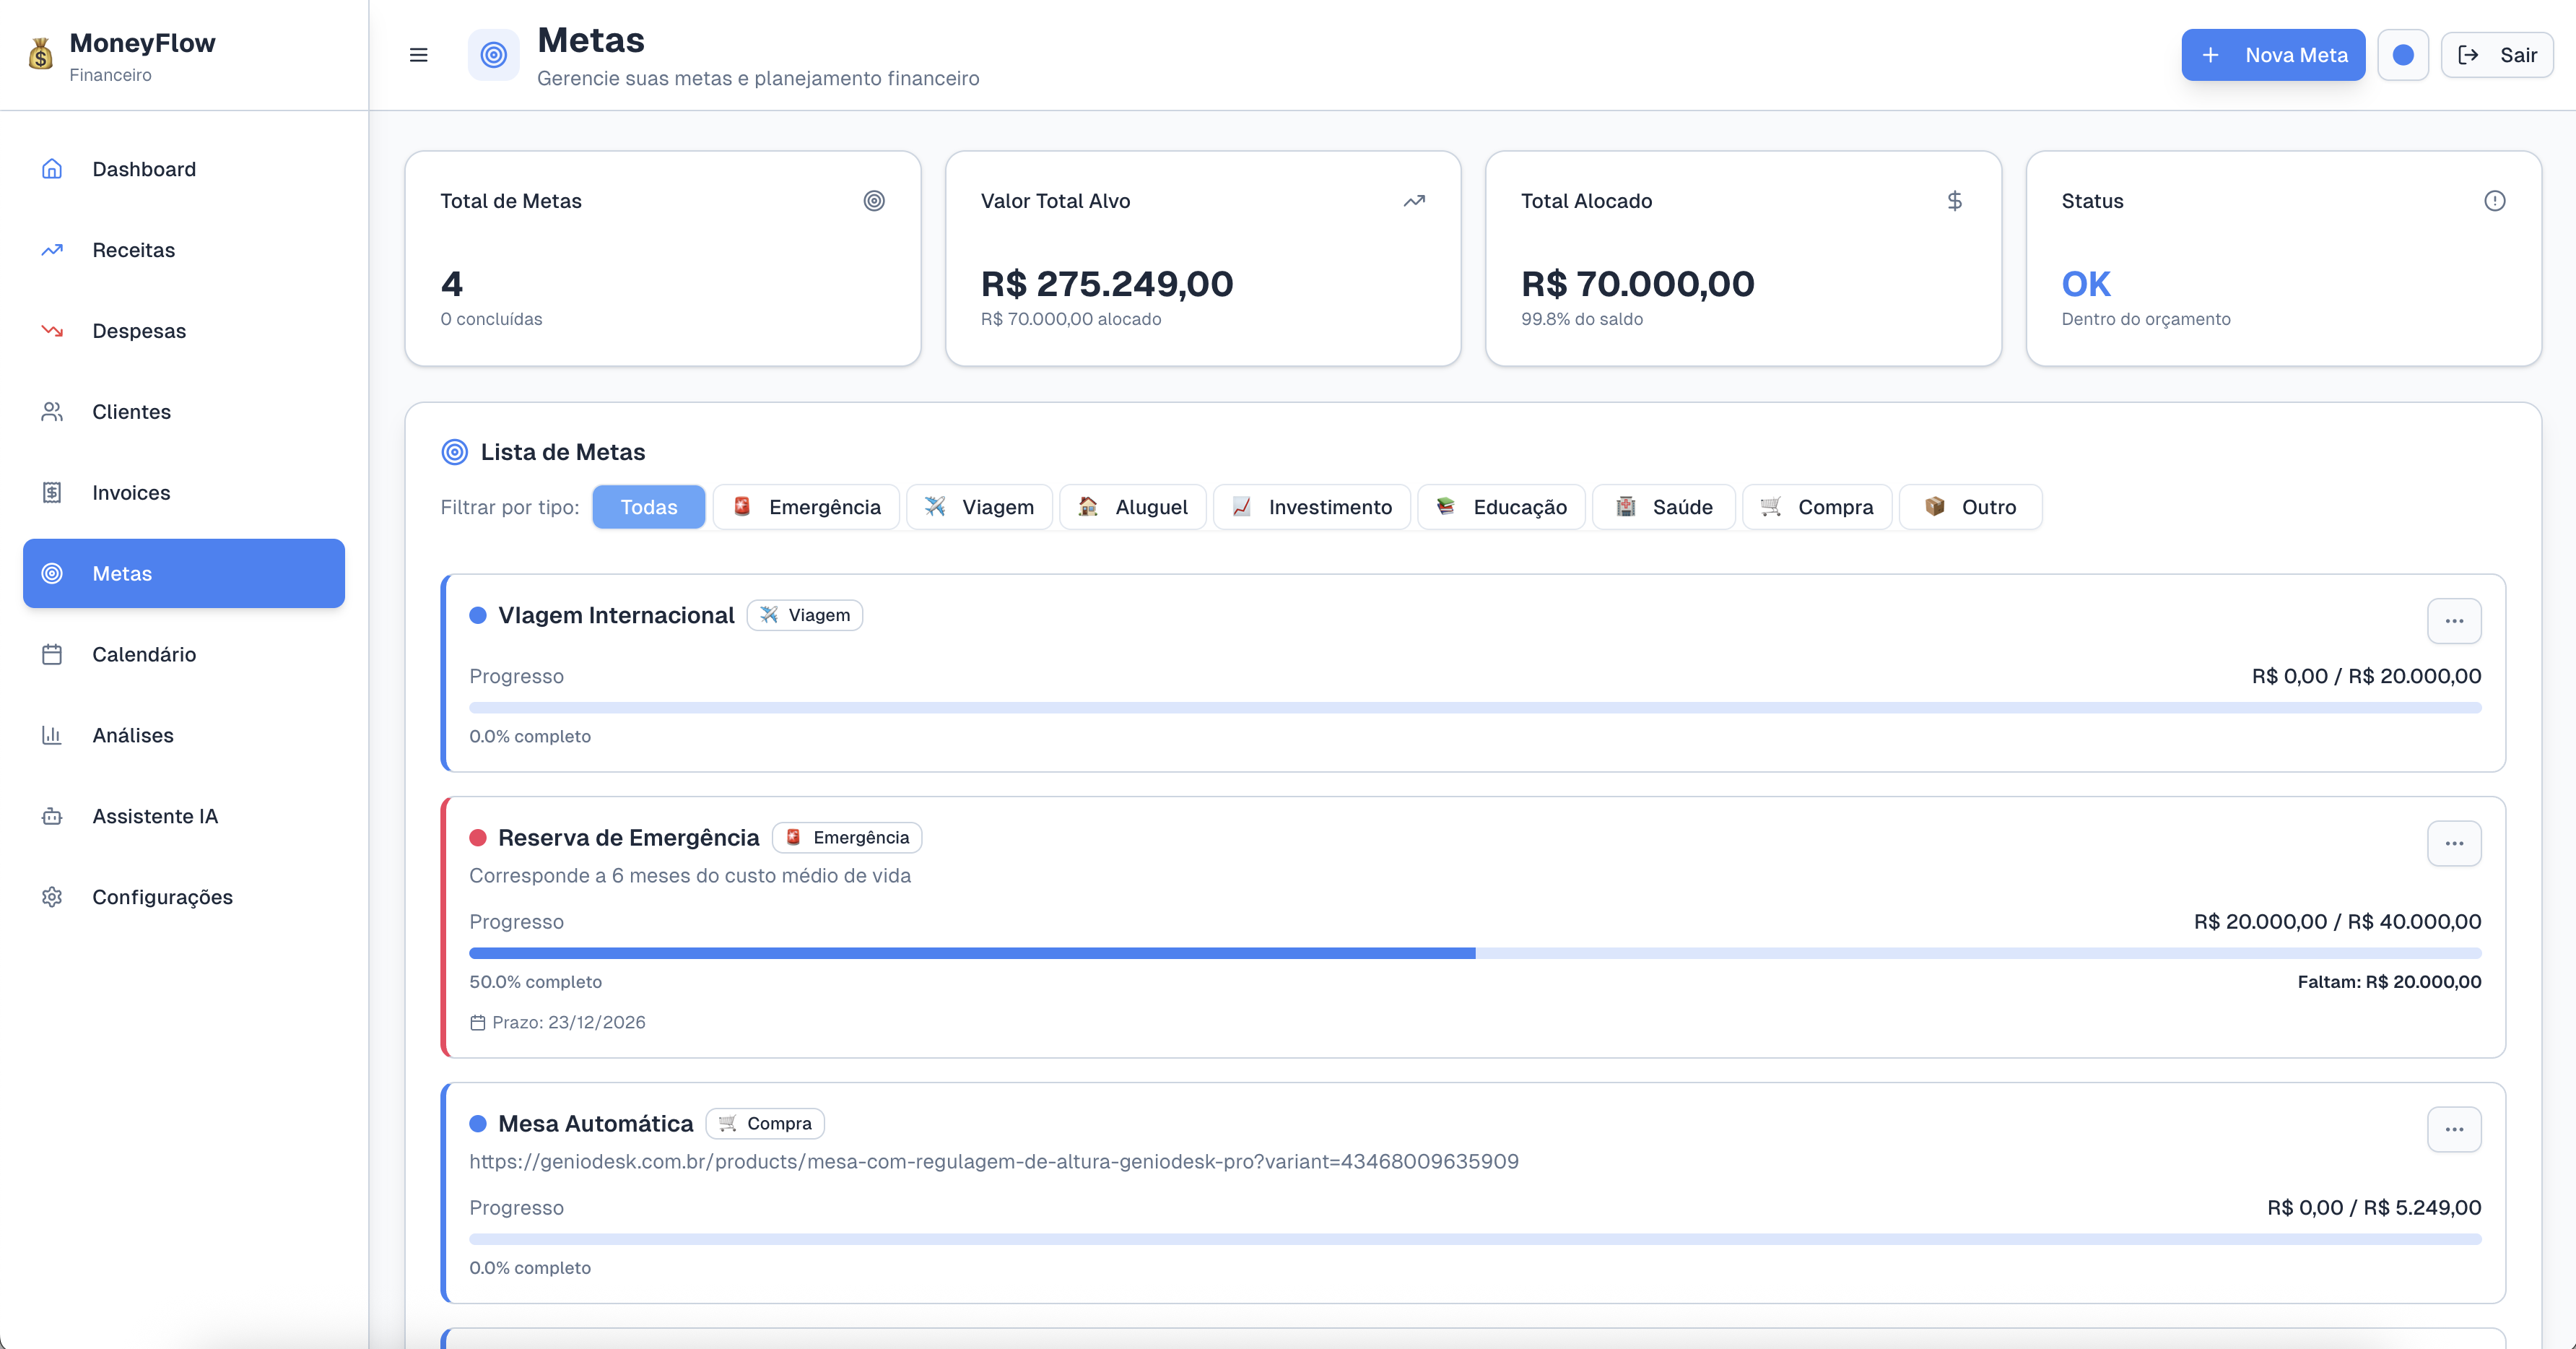Screen dimensions: 2576x1349
Task: Select the Todas filter
Action: pyautogui.click(x=649, y=507)
